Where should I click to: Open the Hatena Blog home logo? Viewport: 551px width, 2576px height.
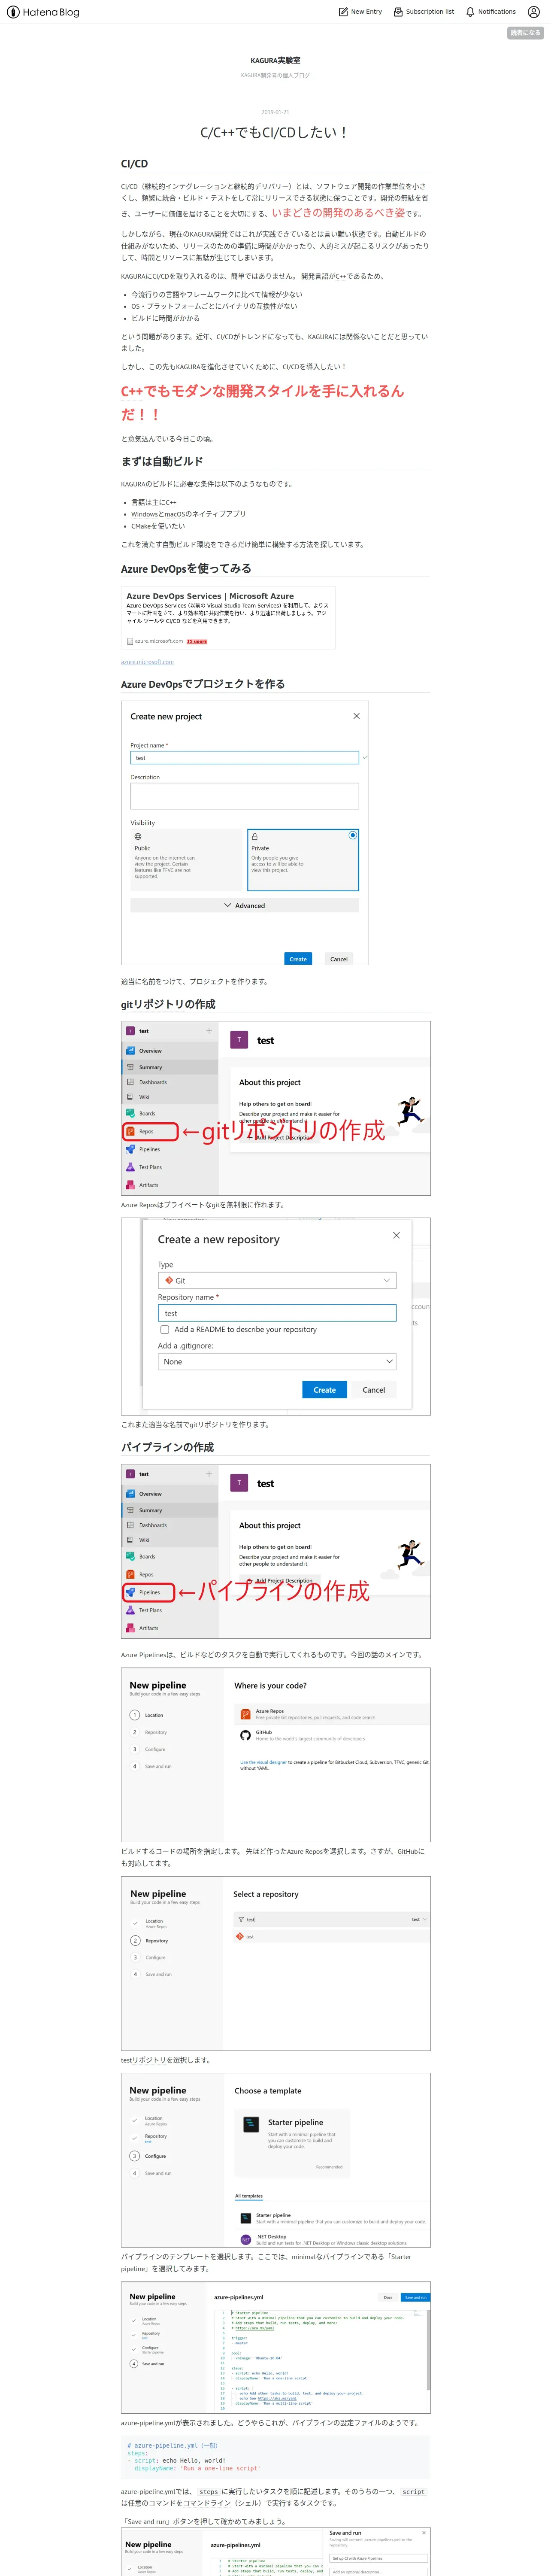[x=43, y=12]
